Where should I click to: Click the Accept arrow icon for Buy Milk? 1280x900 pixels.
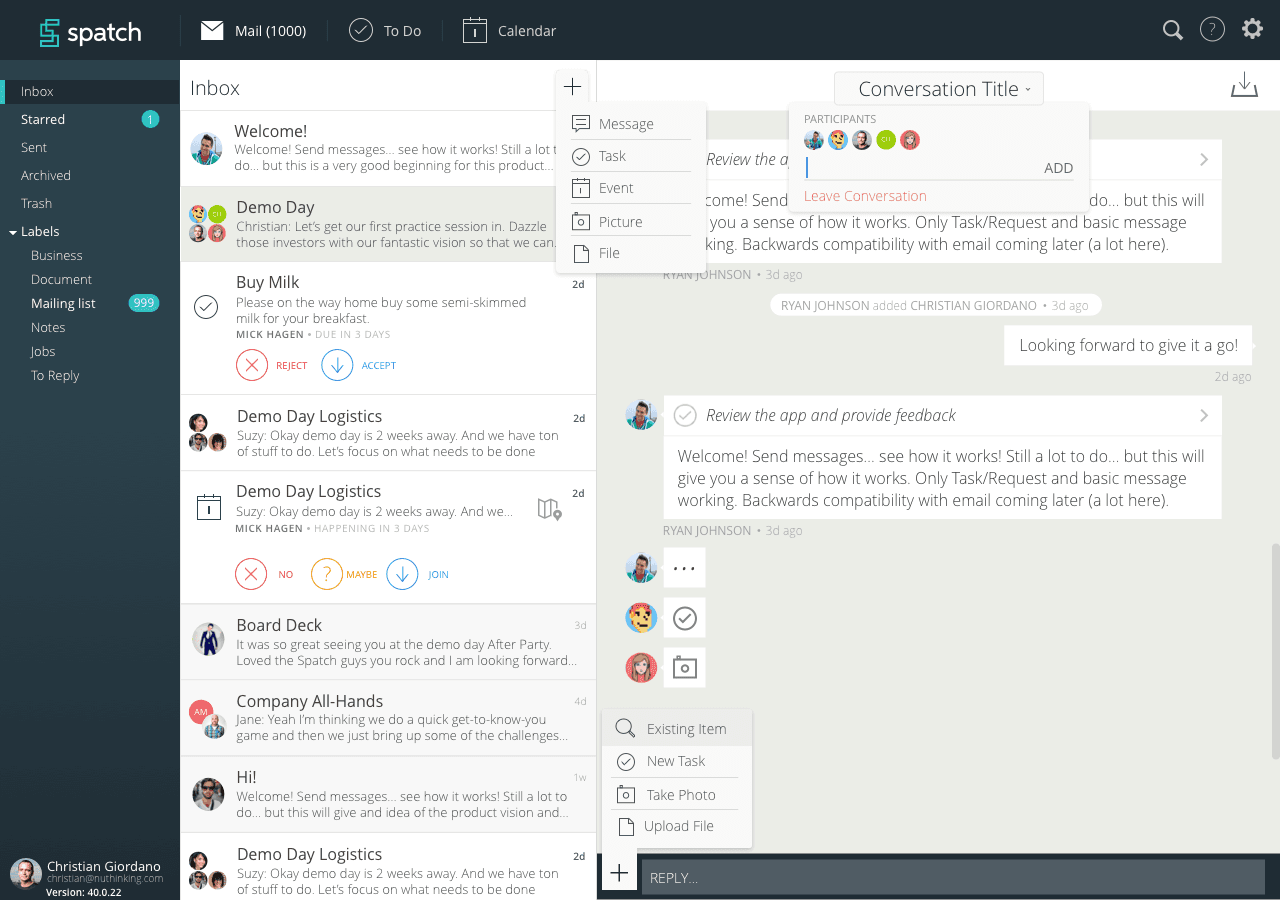click(337, 365)
